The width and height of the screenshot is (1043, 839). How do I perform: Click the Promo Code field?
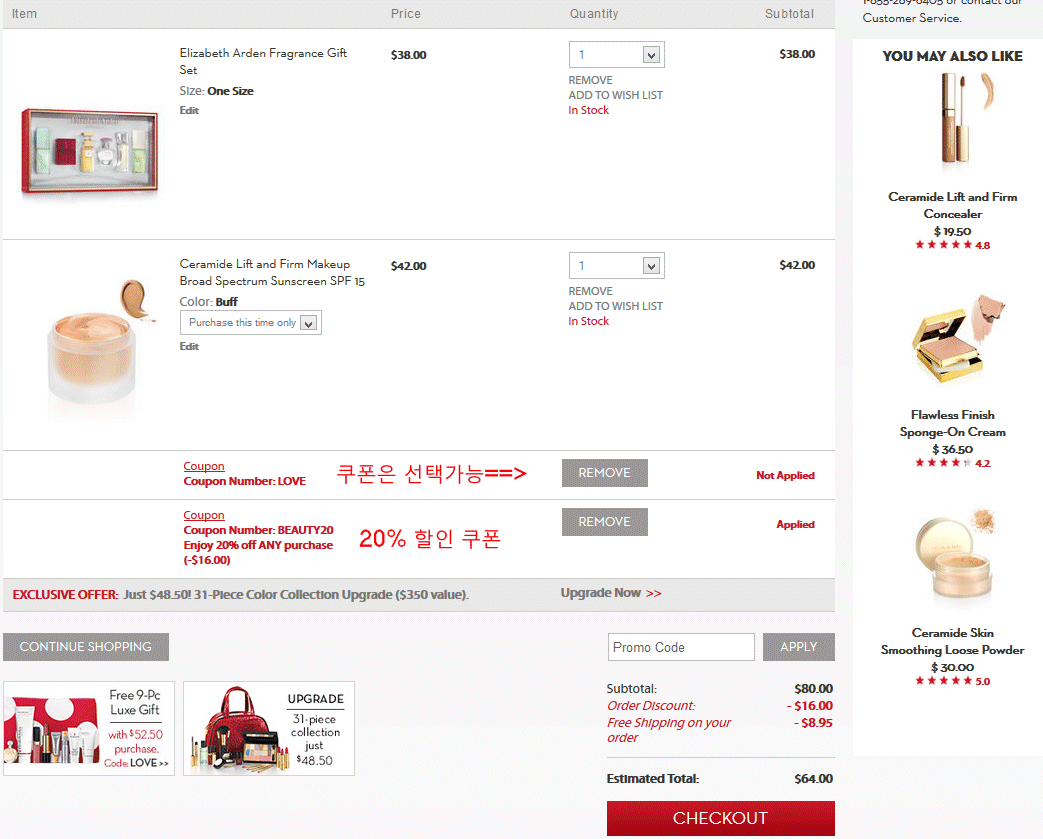(x=681, y=647)
